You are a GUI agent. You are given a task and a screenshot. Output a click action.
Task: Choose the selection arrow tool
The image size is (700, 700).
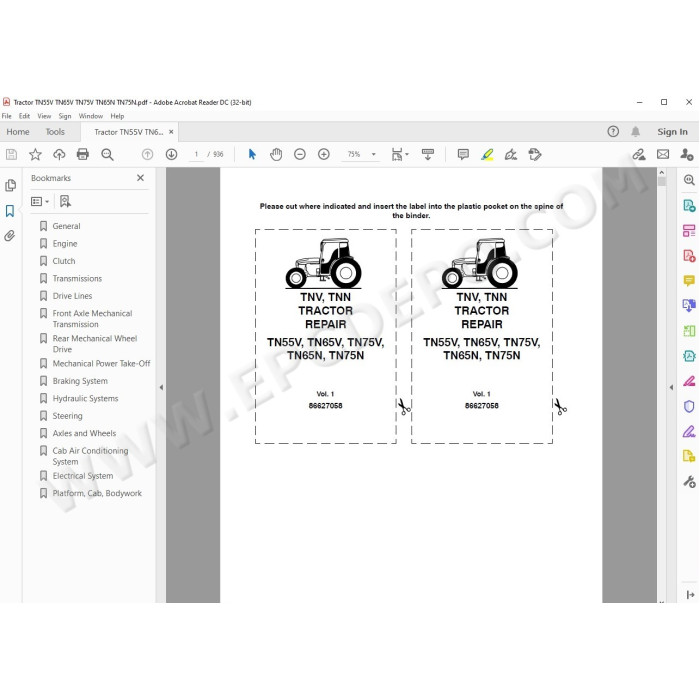click(252, 154)
